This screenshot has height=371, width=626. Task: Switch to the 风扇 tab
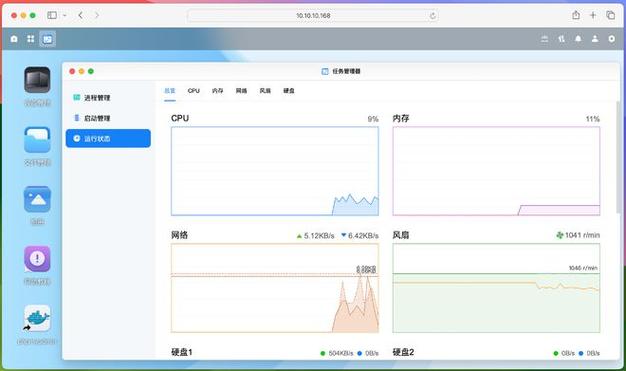[265, 91]
